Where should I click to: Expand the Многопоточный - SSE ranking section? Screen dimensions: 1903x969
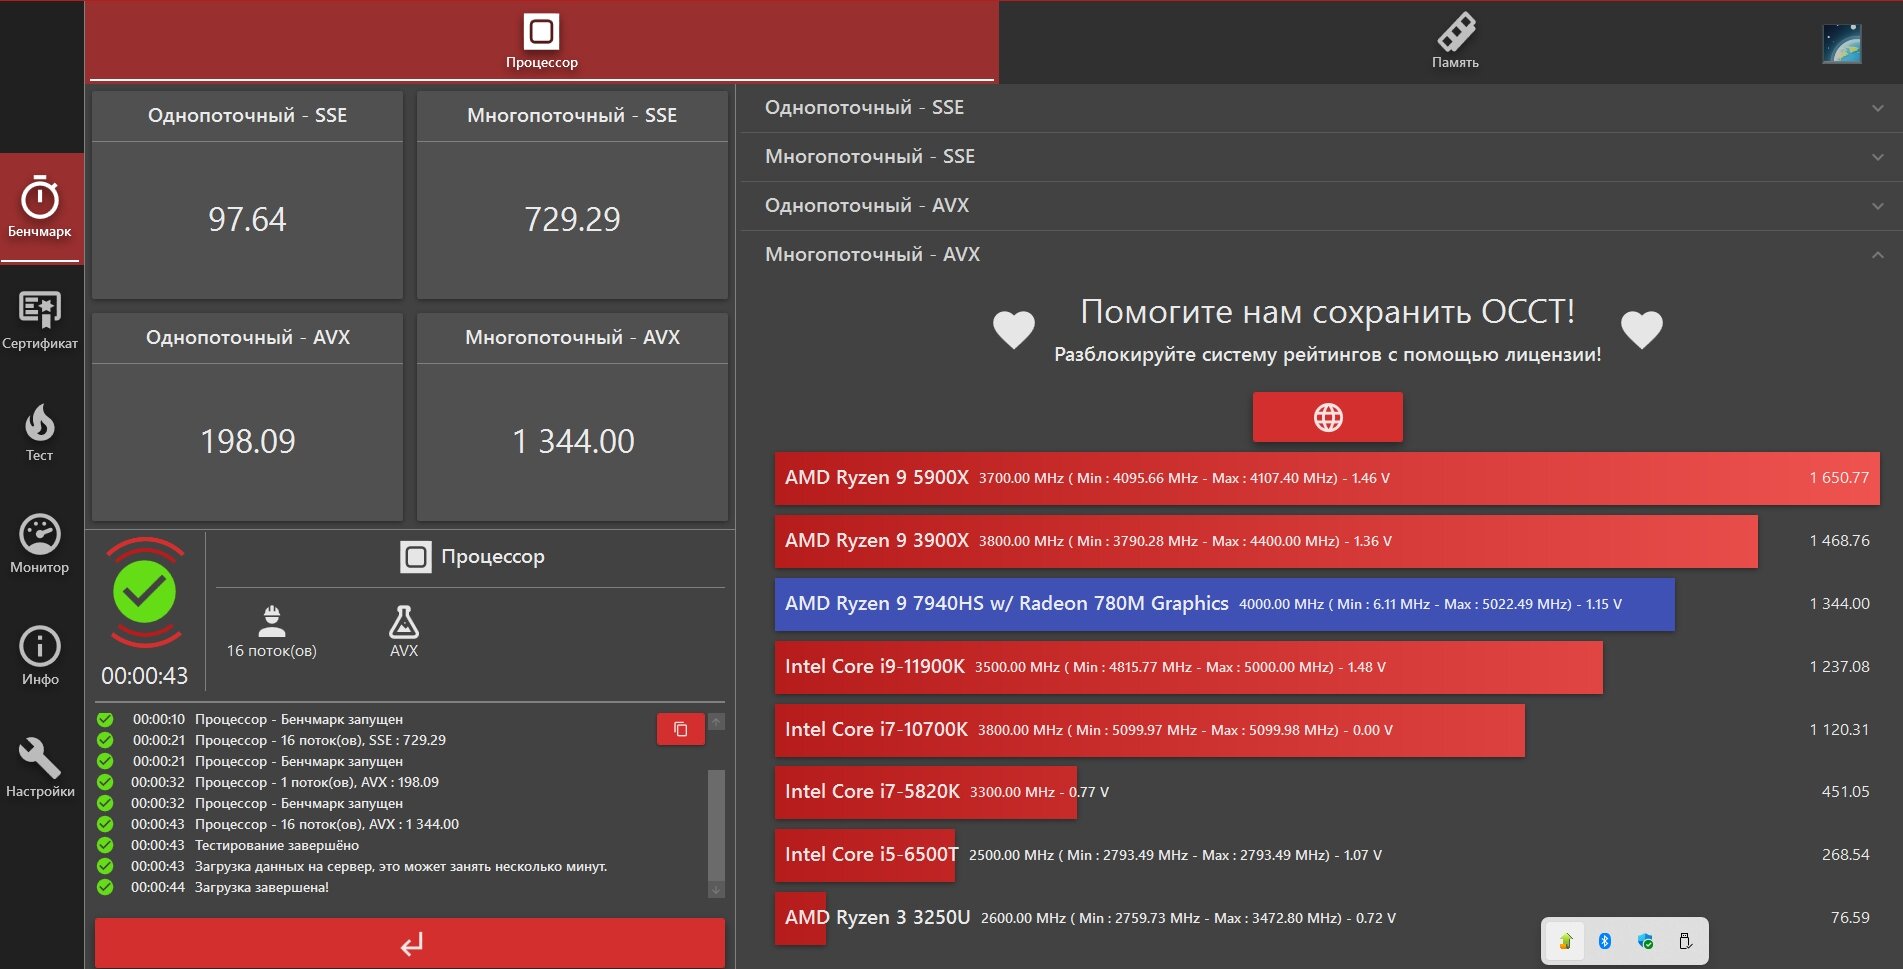1321,157
